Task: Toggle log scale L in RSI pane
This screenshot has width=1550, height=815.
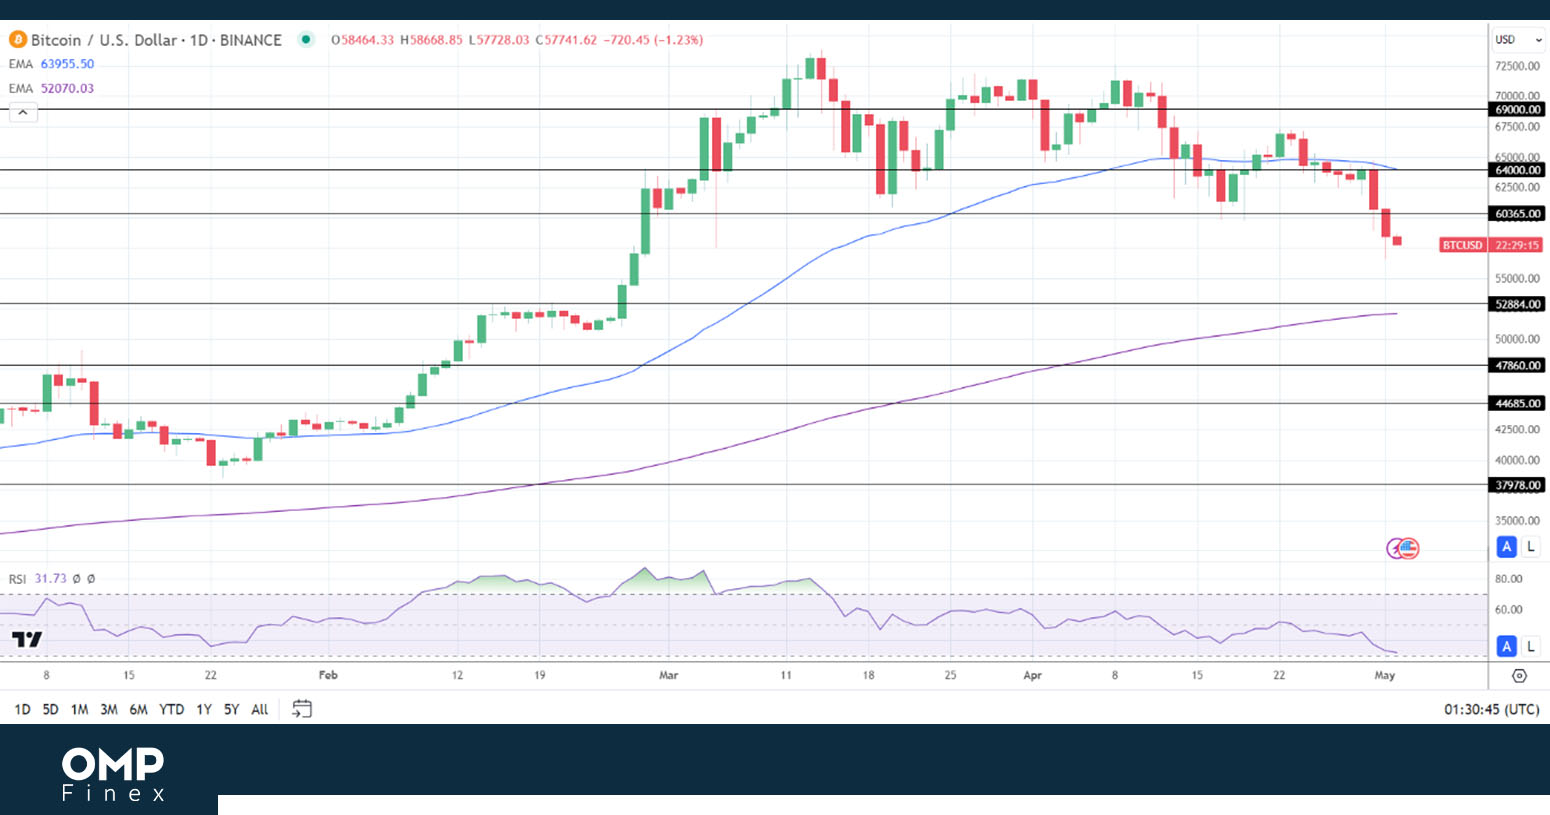Action: [x=1530, y=647]
